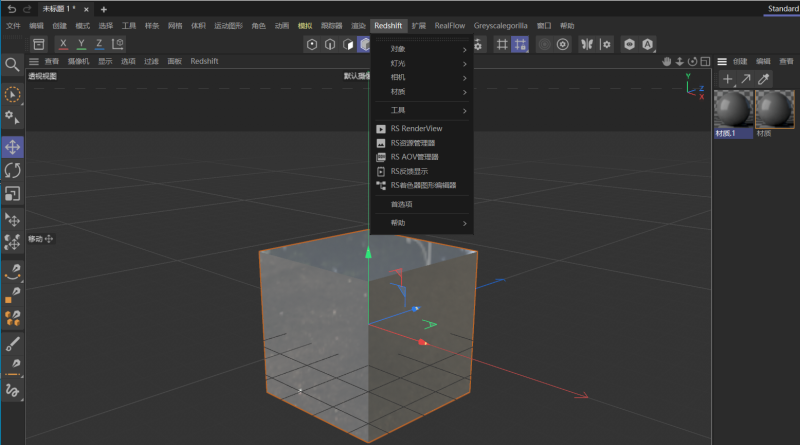The image size is (800, 445).
Task: Select the edge pen line tool
Action: click(x=12, y=367)
